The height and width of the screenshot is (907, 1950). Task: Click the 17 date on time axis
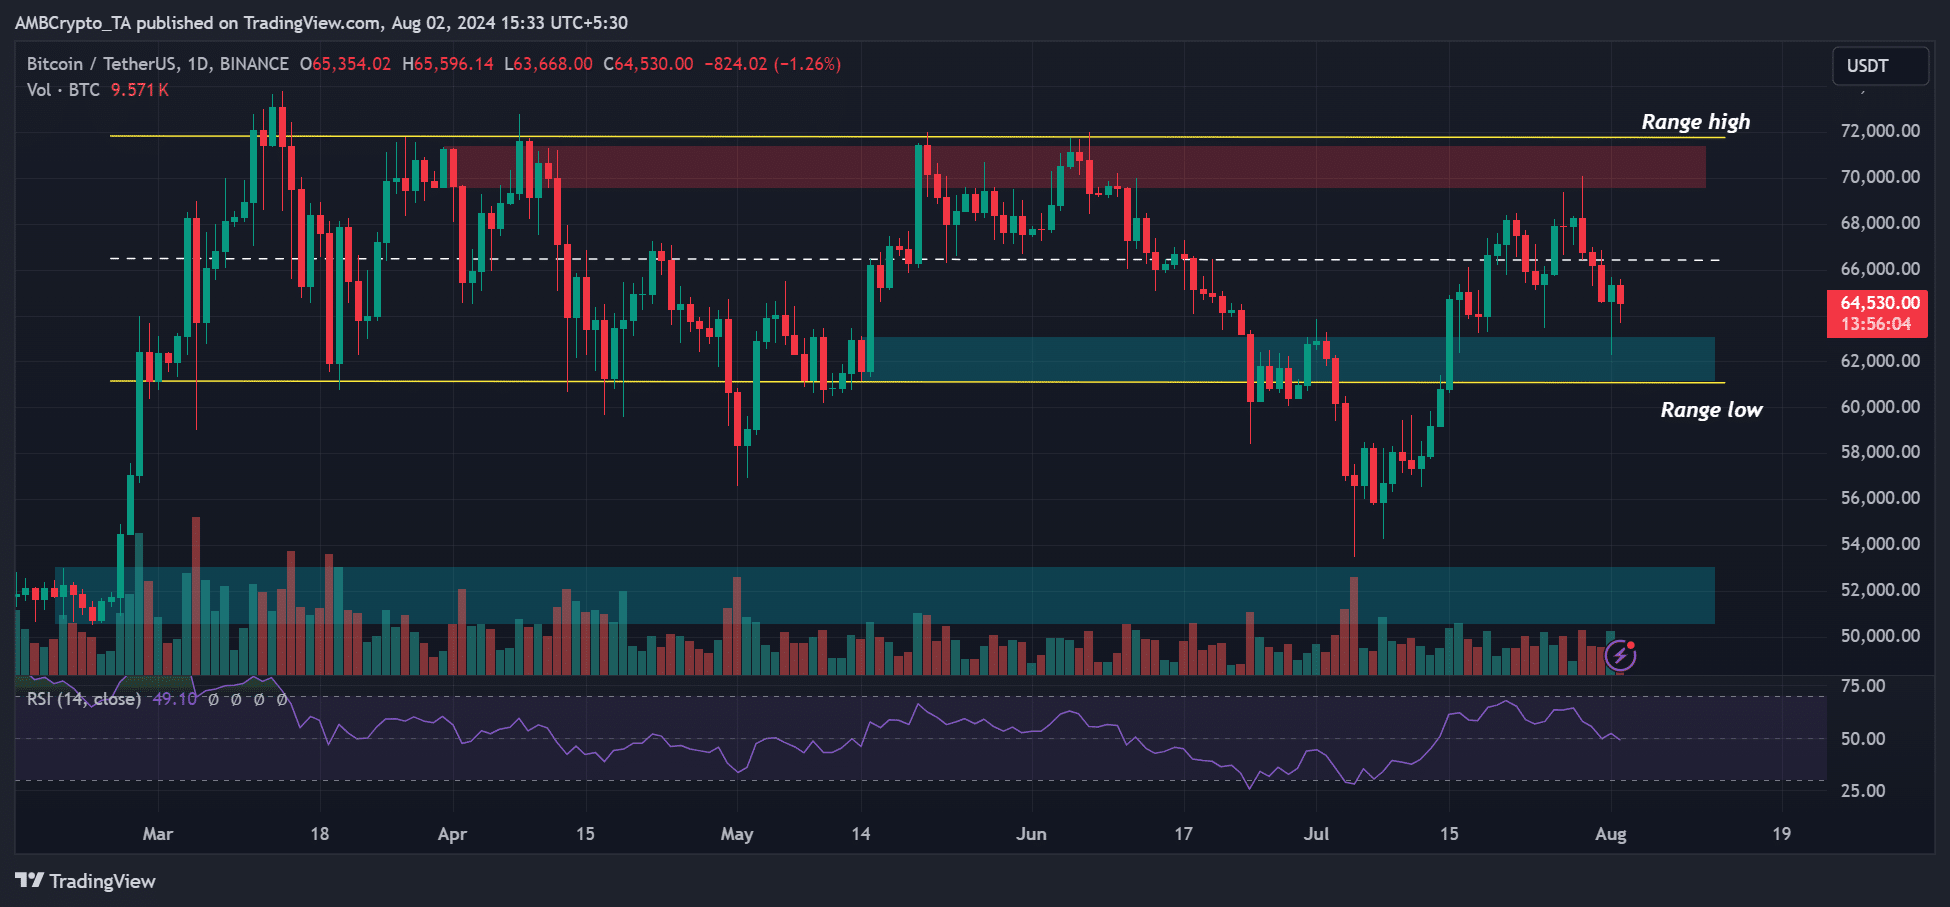(x=1183, y=834)
